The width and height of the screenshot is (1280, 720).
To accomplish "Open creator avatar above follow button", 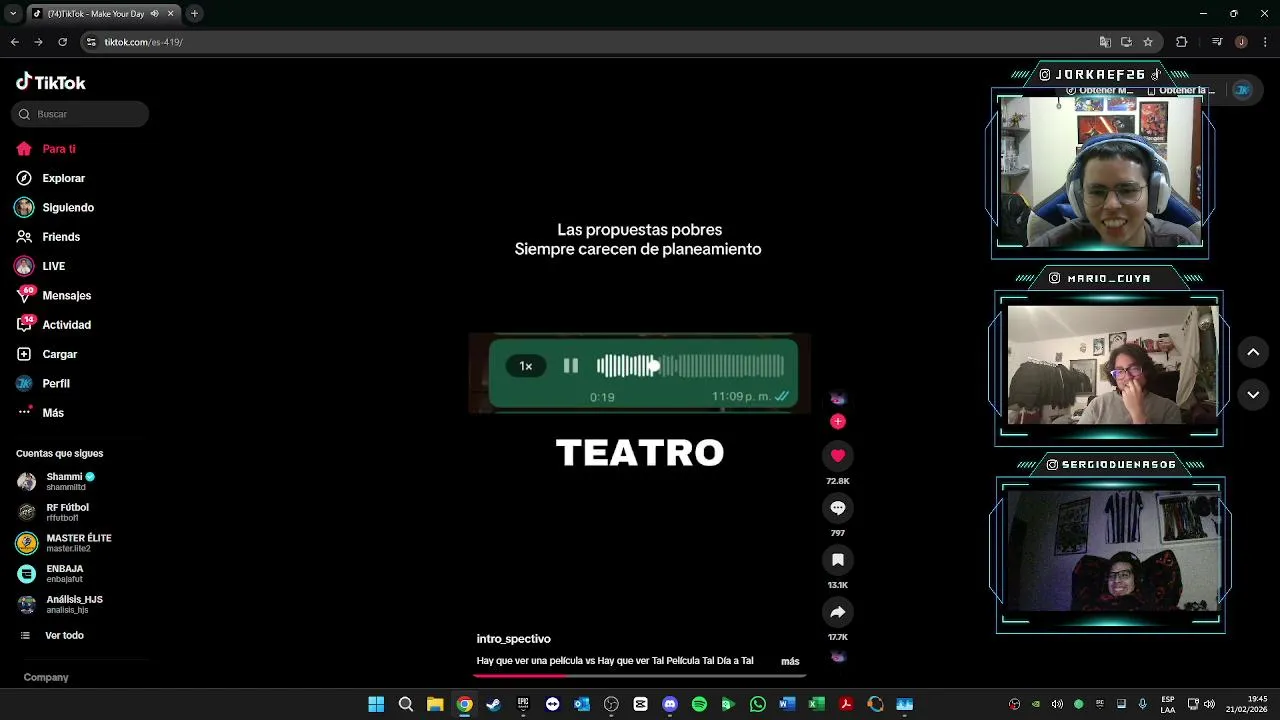I will [838, 398].
